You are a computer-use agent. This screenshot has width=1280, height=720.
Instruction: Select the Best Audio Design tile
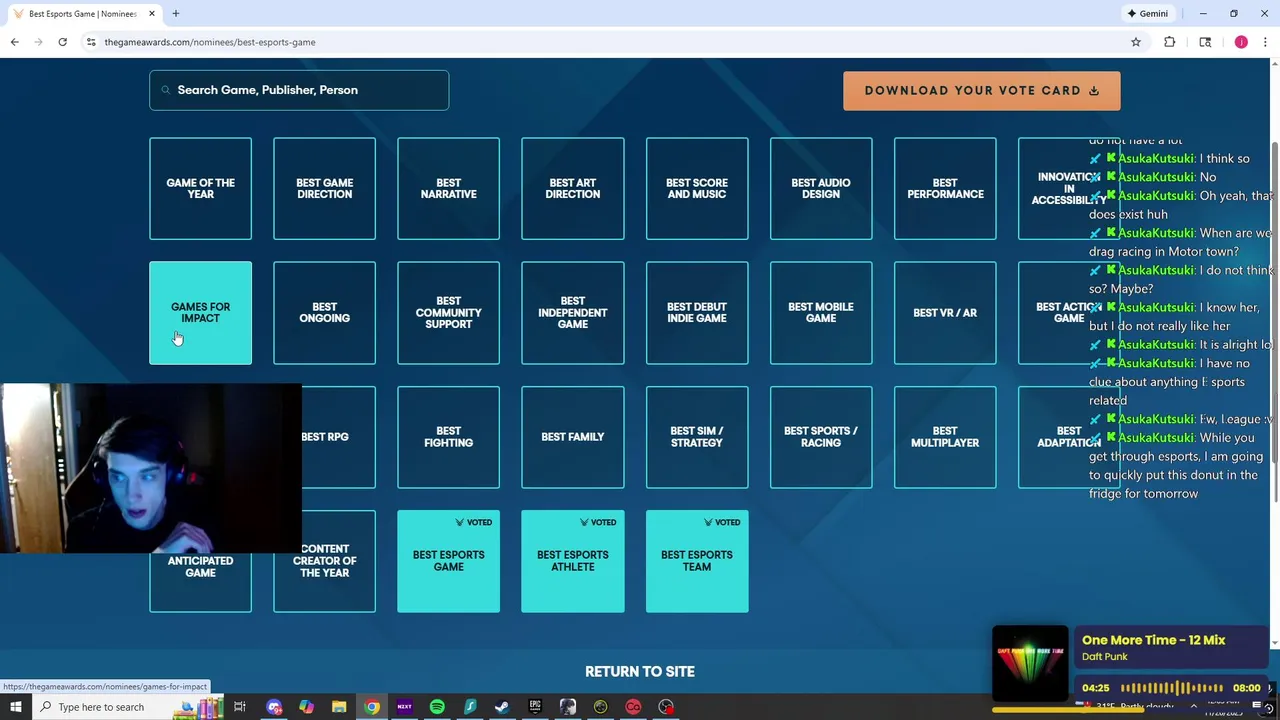point(821,189)
